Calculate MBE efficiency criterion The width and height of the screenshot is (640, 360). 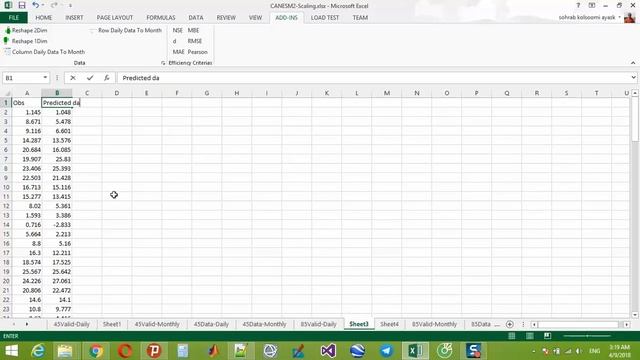tap(193, 30)
